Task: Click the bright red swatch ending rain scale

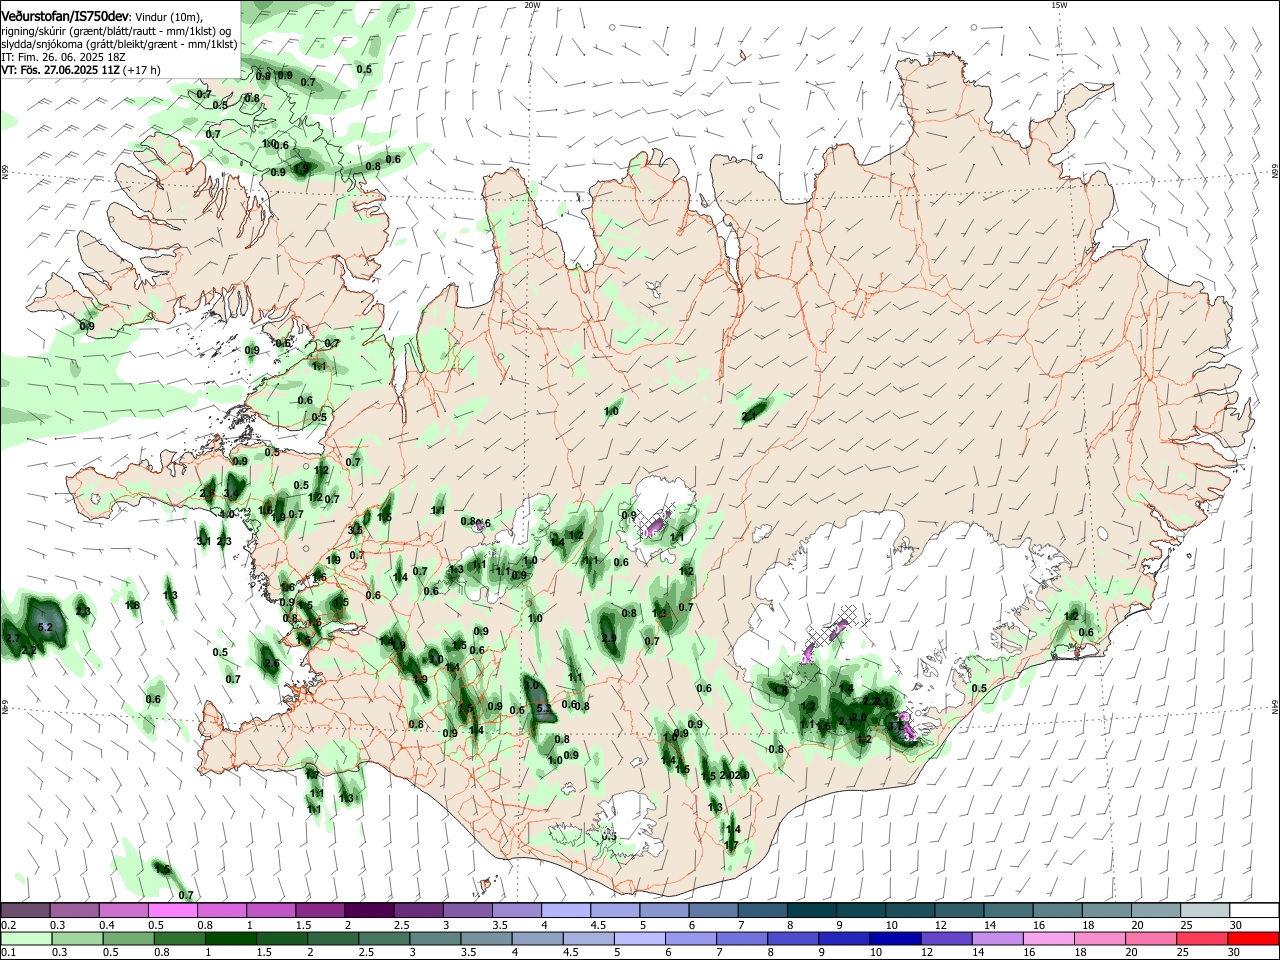Action: tap(1253, 938)
